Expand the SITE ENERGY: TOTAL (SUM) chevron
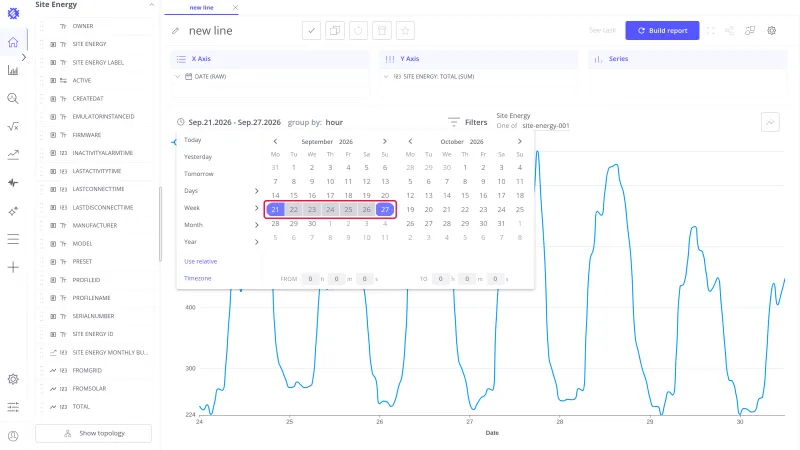 pyautogui.click(x=386, y=77)
